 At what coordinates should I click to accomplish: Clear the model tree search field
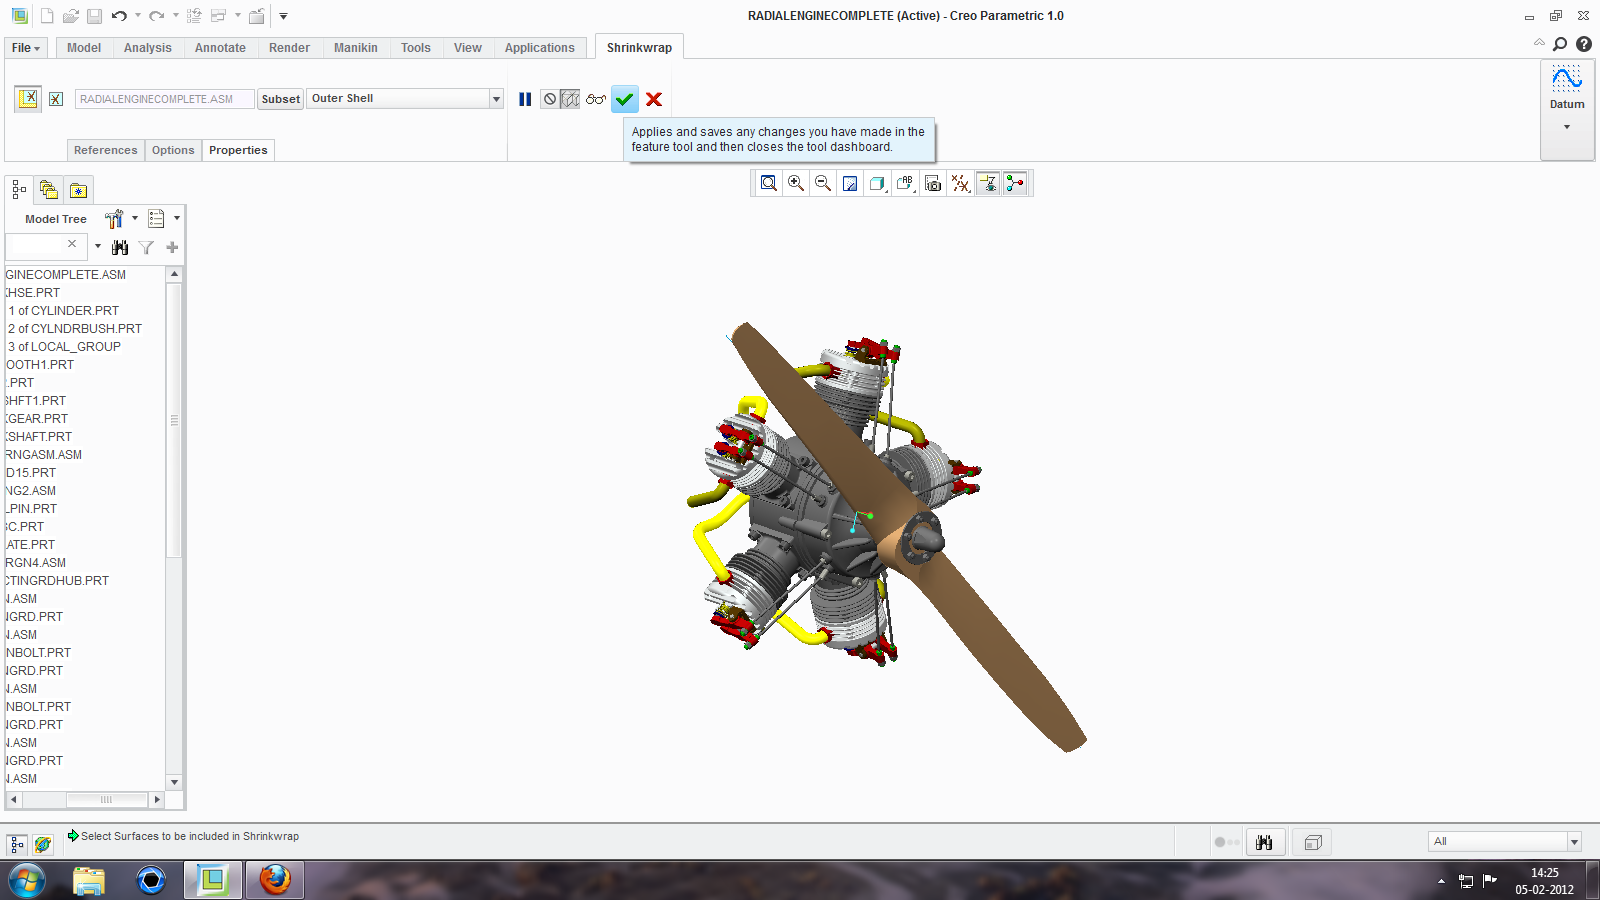click(x=72, y=244)
